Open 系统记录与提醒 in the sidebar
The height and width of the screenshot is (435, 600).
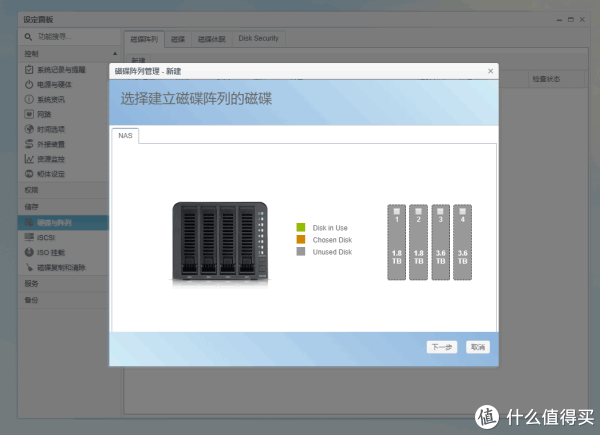click(x=61, y=70)
